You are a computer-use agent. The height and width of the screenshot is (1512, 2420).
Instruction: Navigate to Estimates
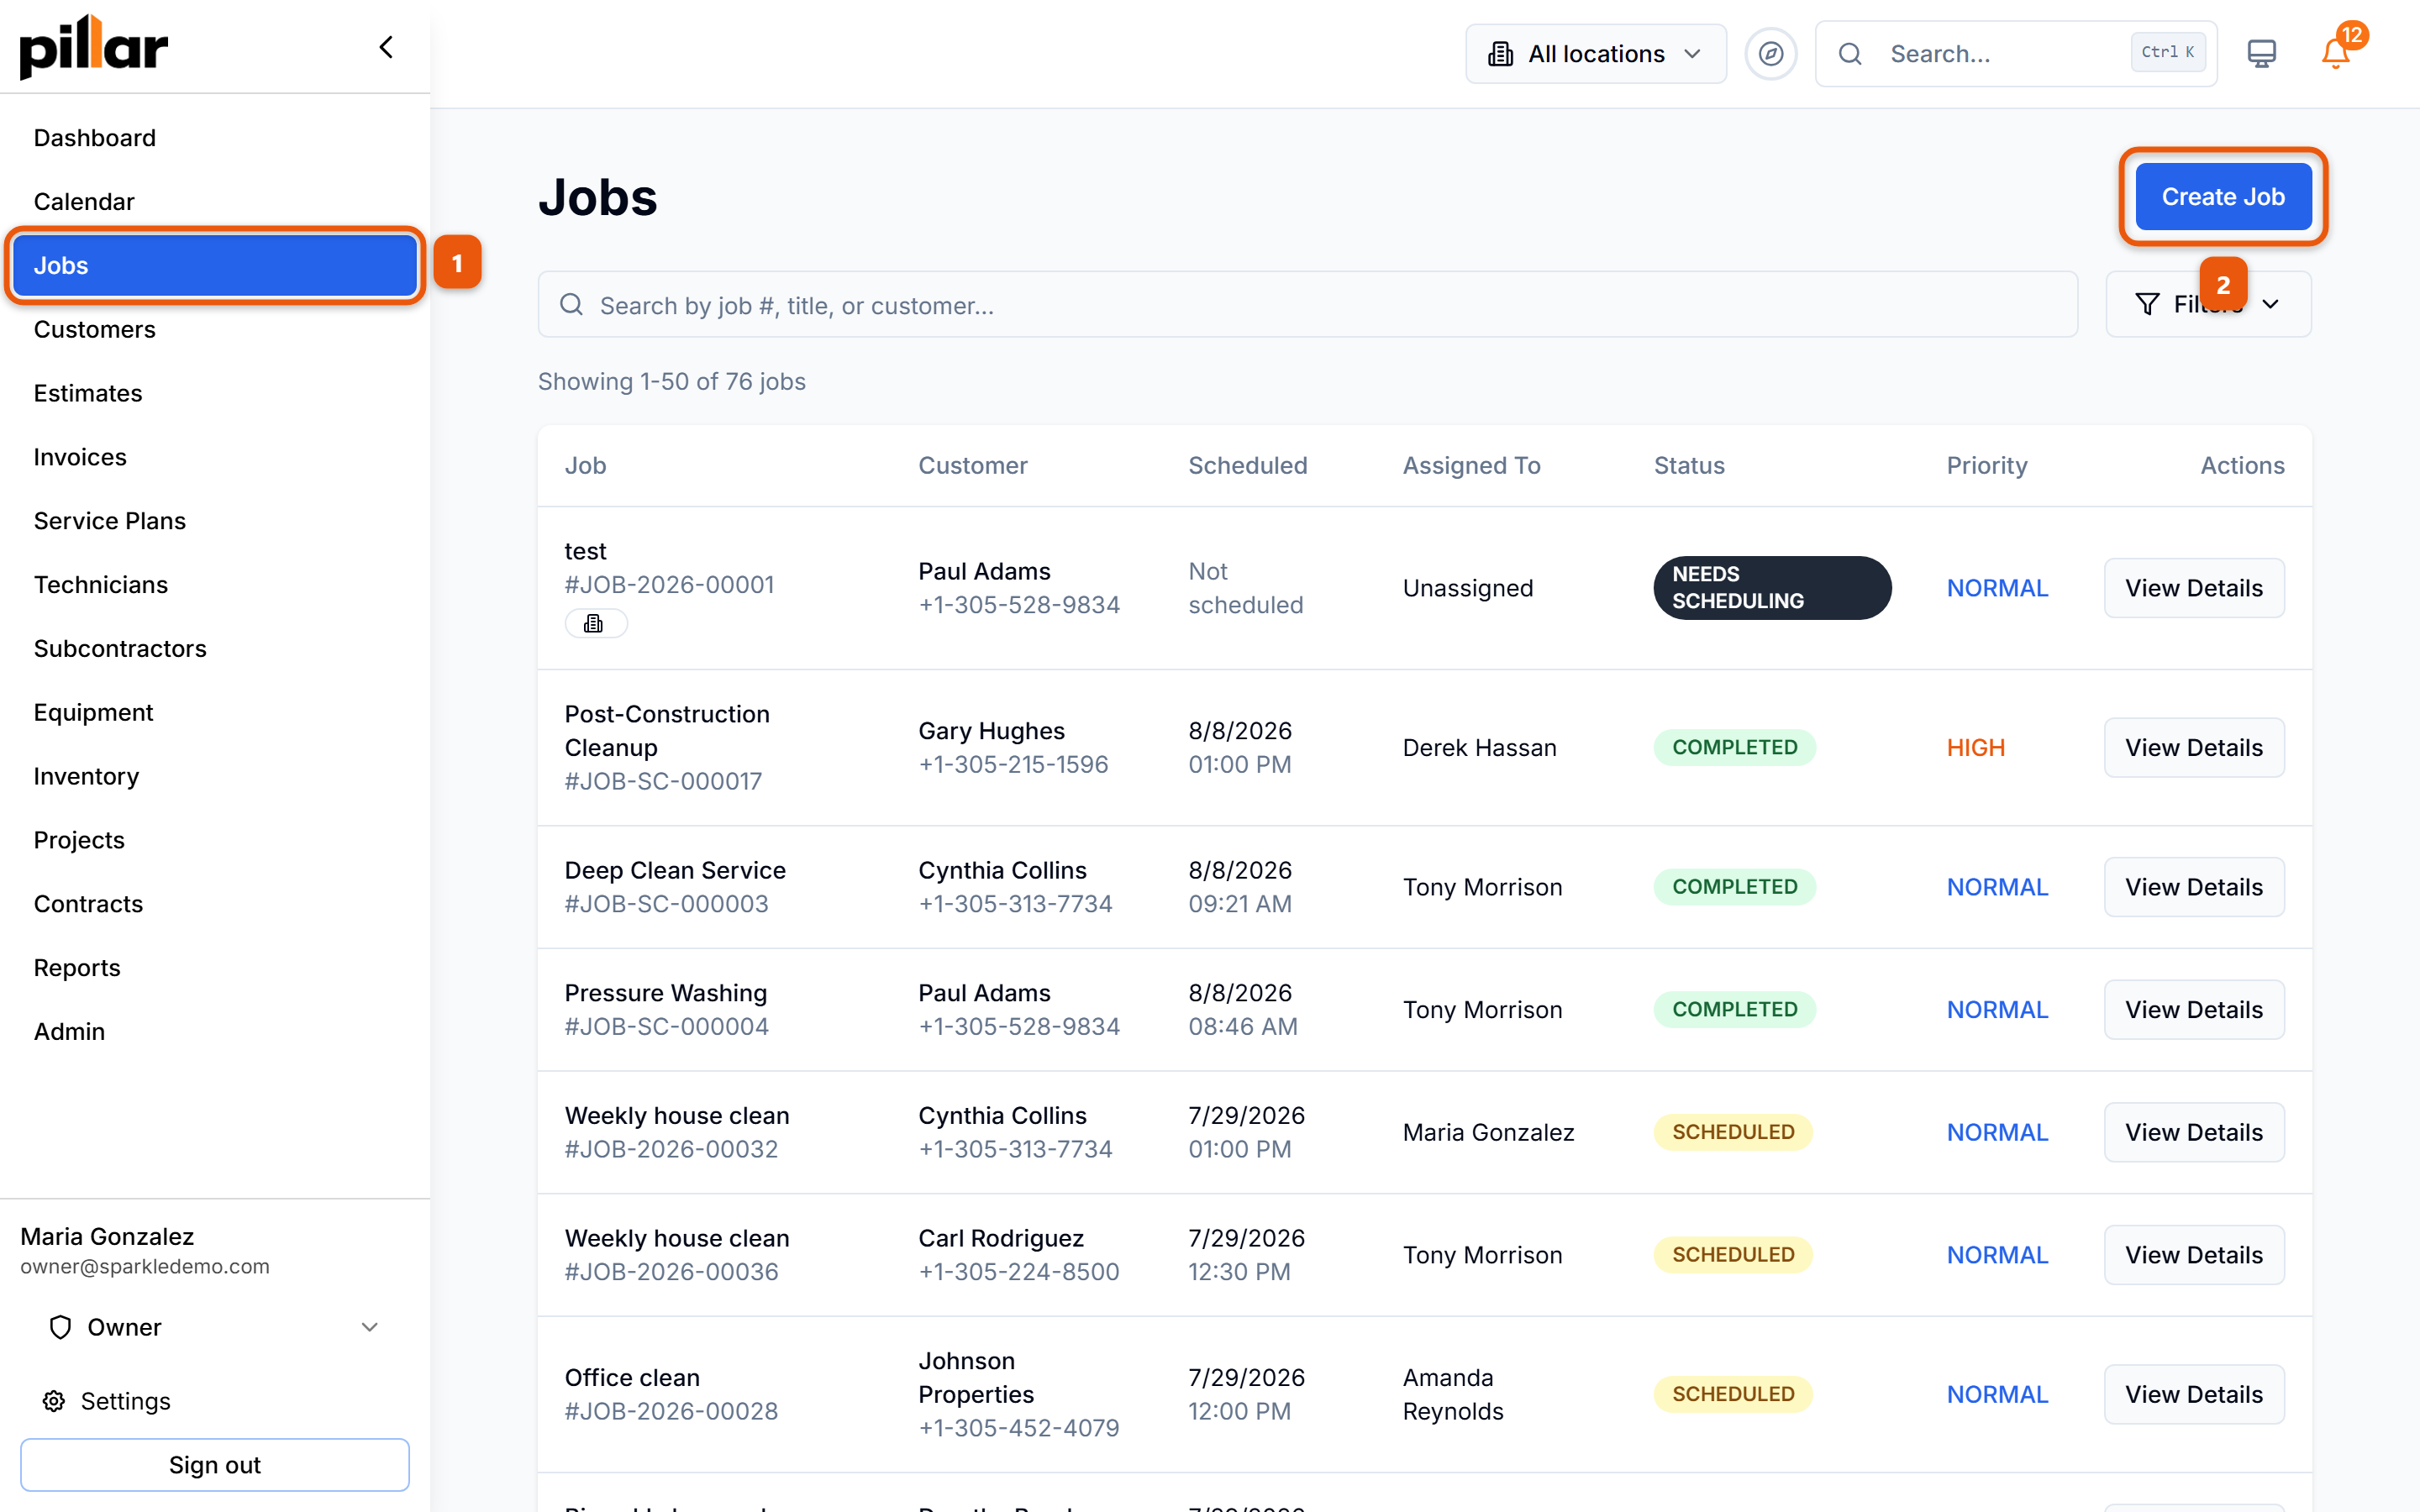tap(88, 393)
